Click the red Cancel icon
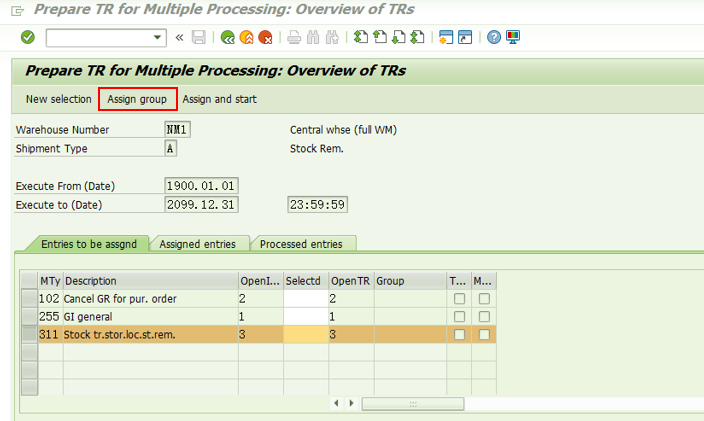 [265, 37]
